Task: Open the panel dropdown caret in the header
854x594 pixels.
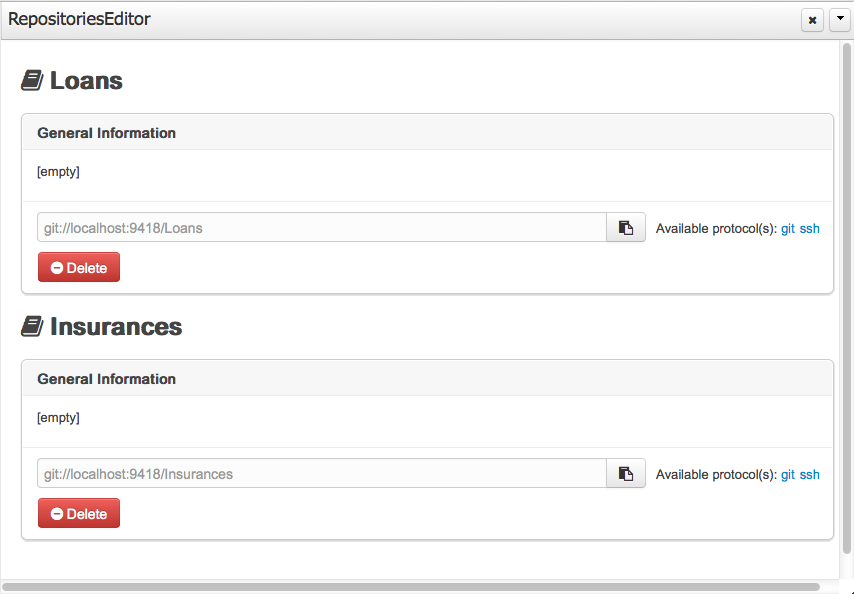Action: click(x=839, y=20)
